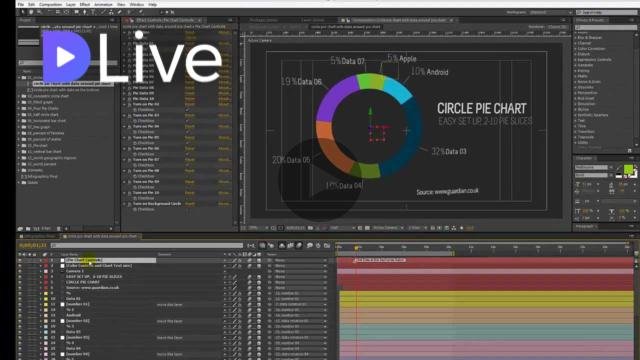
Task: Click the timeline layer search field
Action: tap(147, 245)
